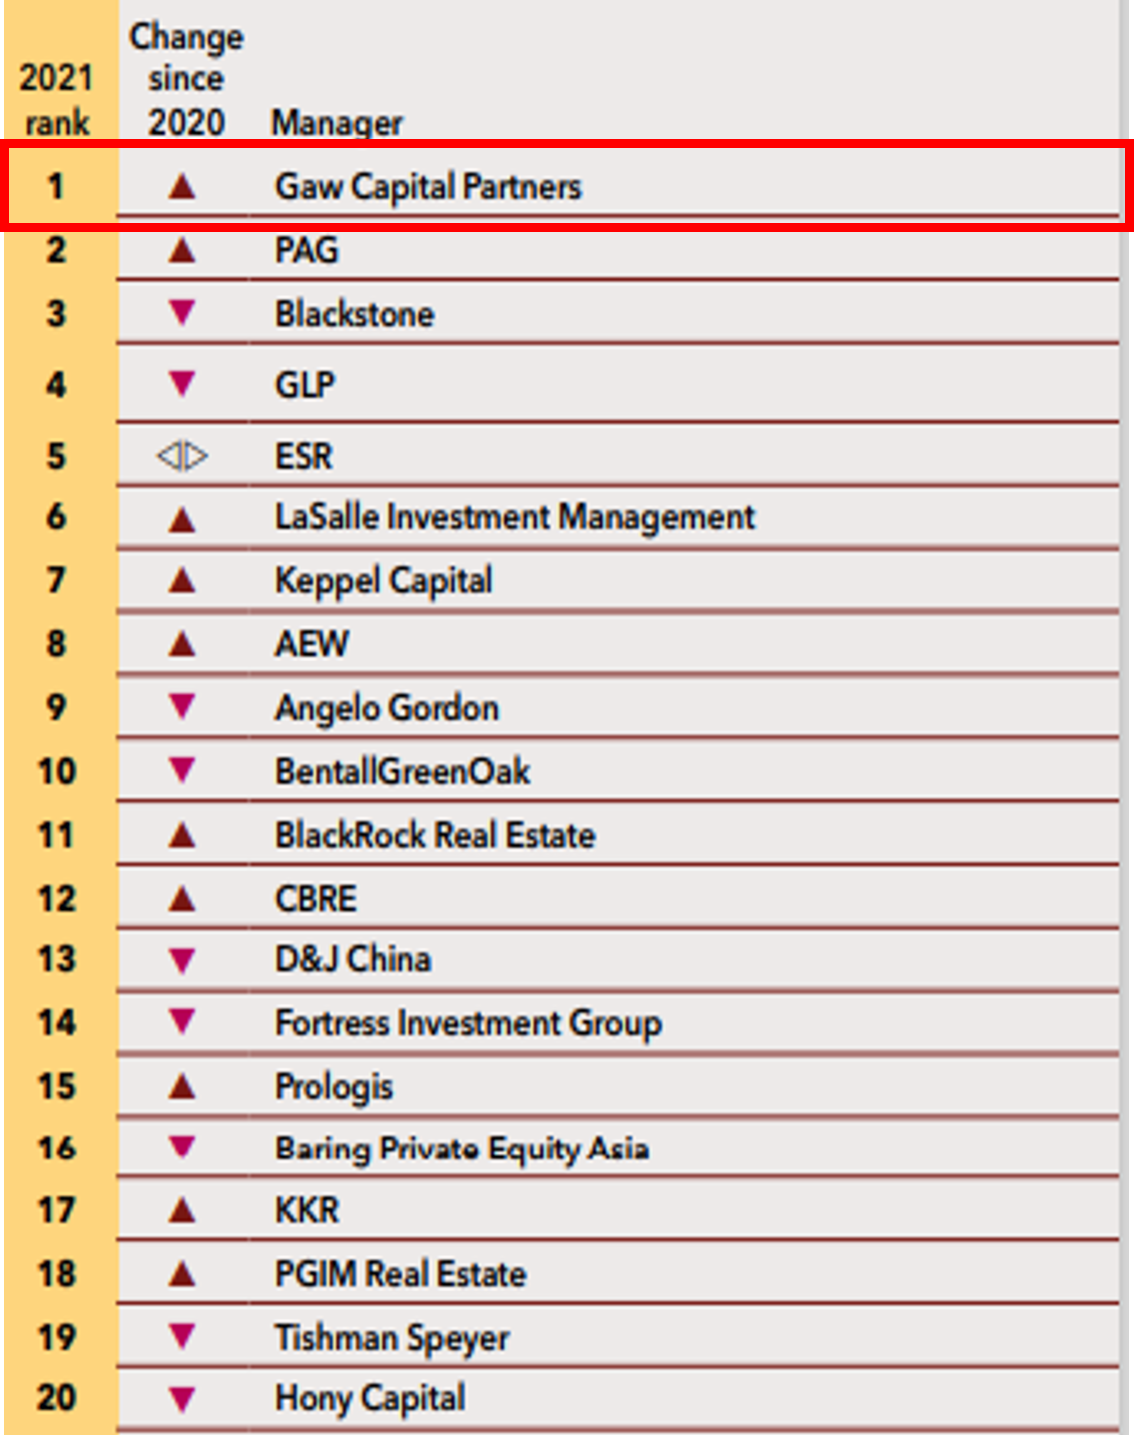Click the Manager column header
Screen dimensions: 1134x1435
point(337,123)
